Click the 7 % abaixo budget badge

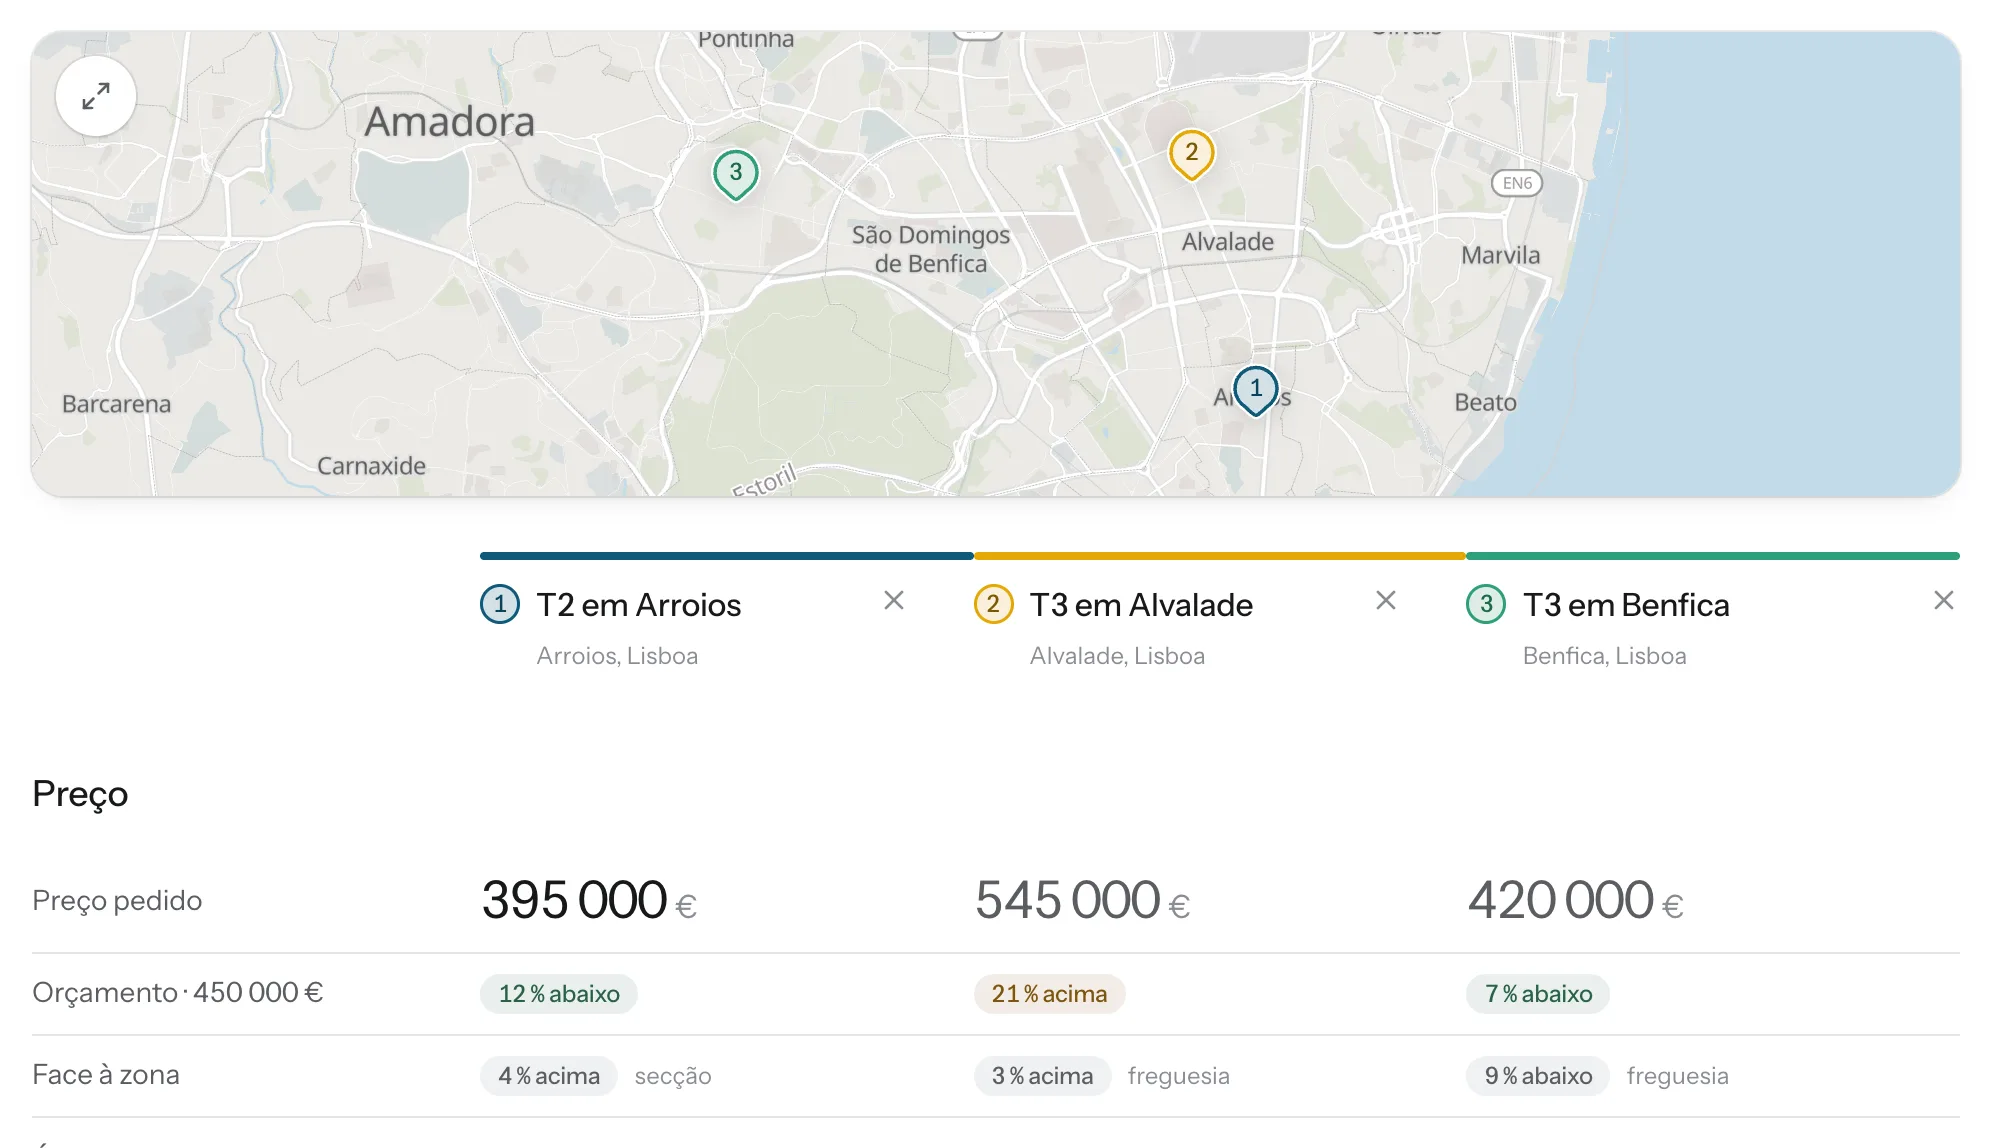click(1538, 994)
